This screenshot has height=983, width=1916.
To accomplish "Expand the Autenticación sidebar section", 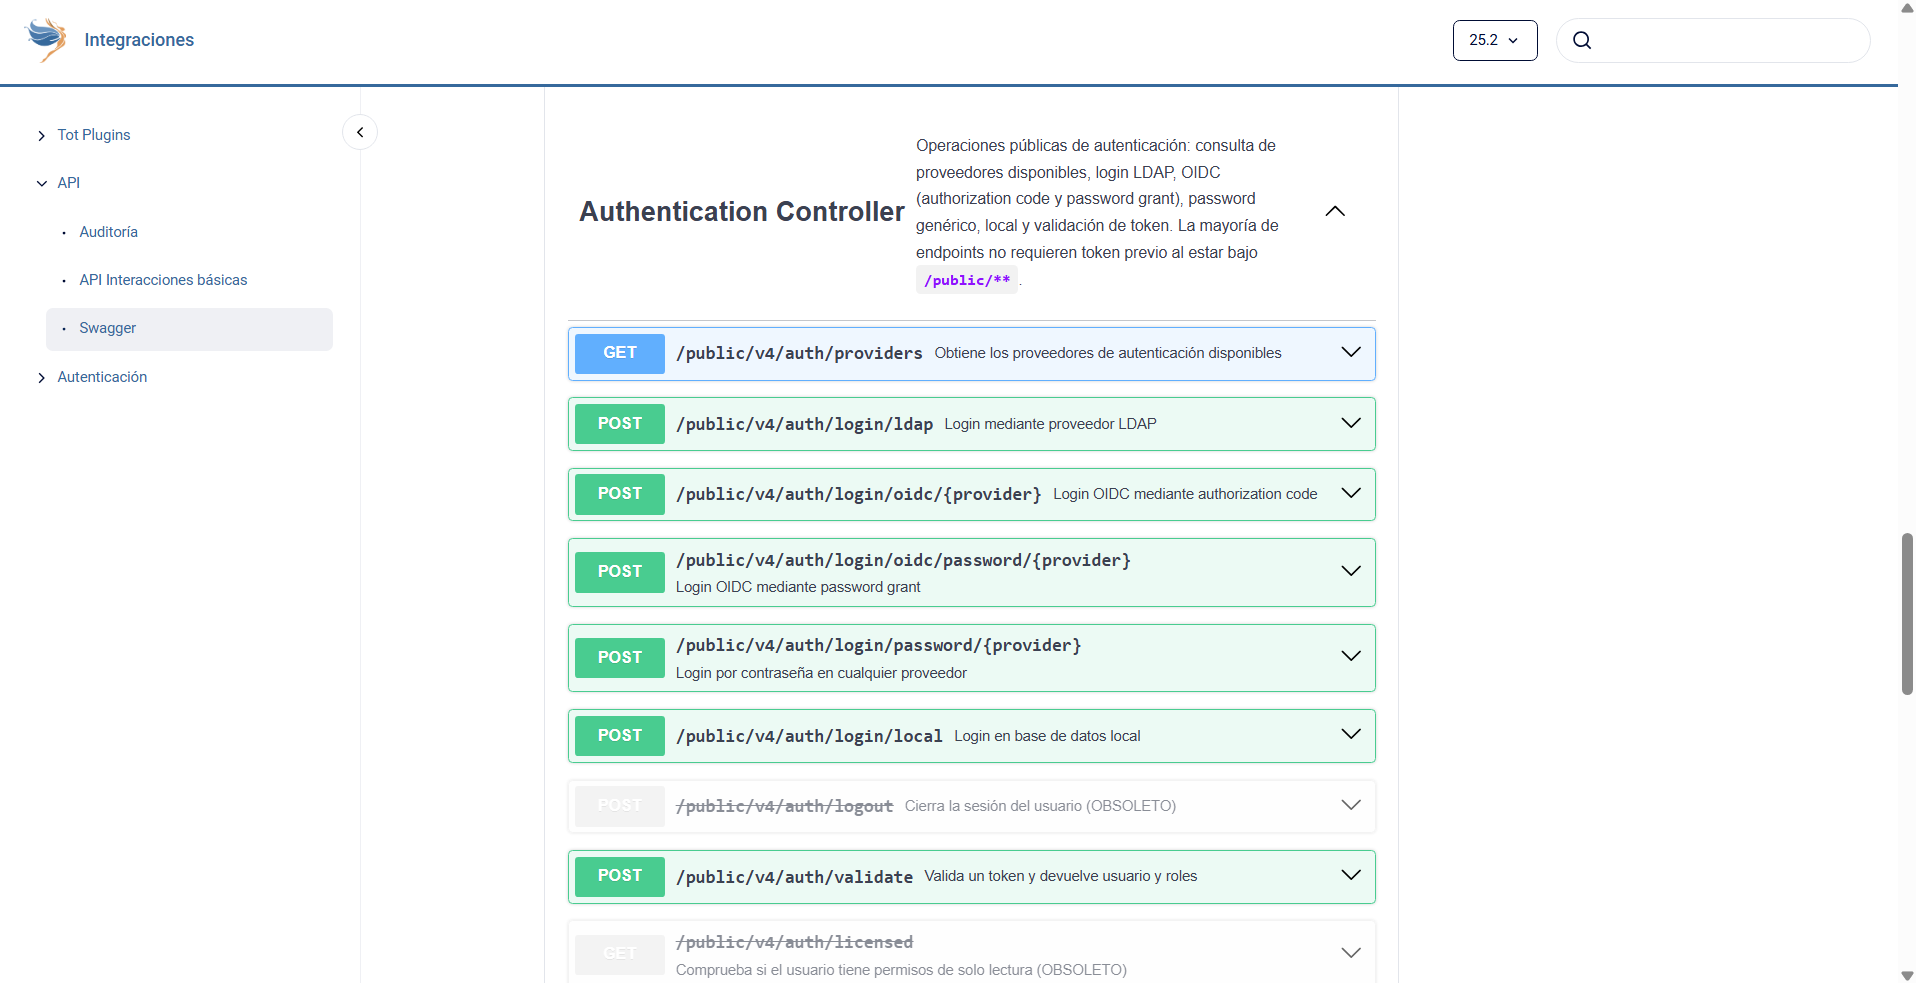I will point(41,378).
